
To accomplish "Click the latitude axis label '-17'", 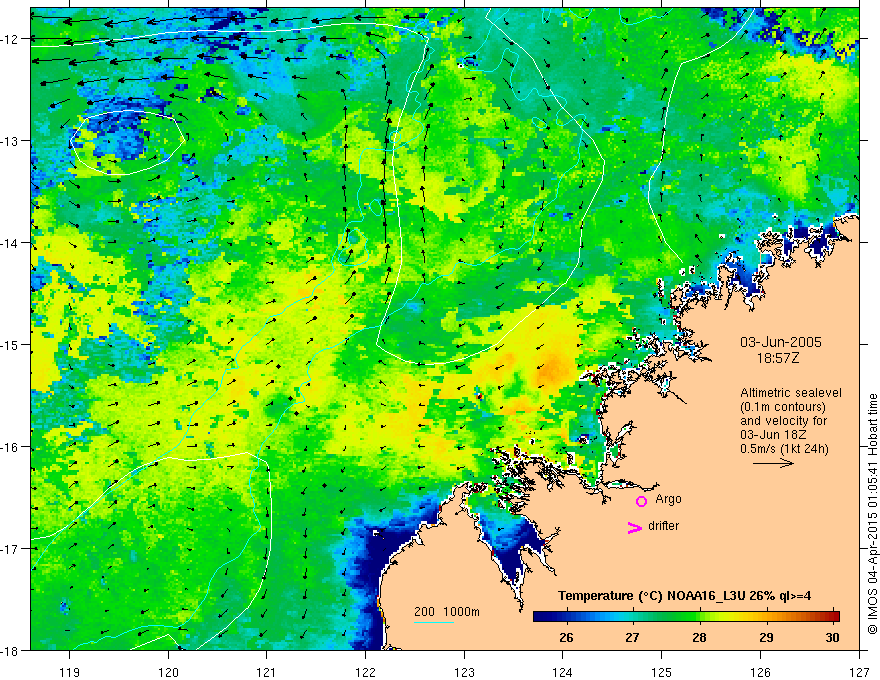I will 10,548.
